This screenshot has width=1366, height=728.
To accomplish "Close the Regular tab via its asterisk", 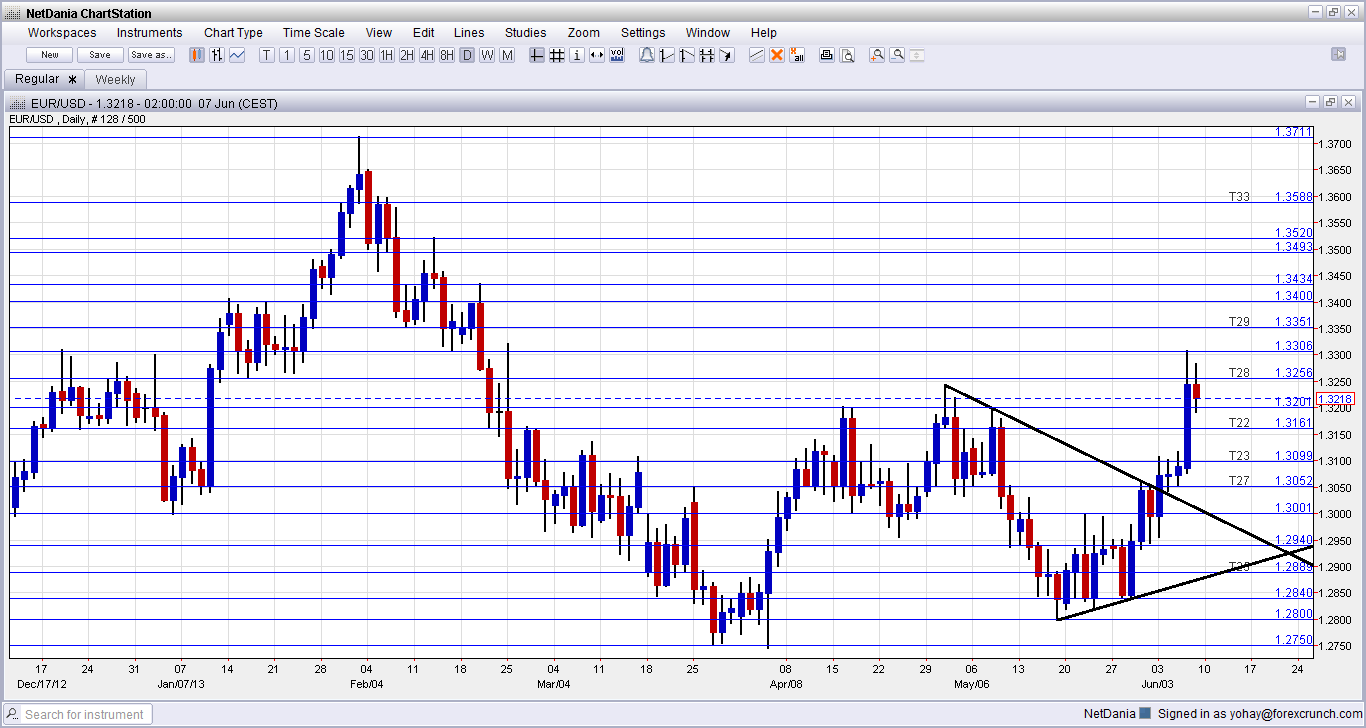I will click(x=72, y=79).
